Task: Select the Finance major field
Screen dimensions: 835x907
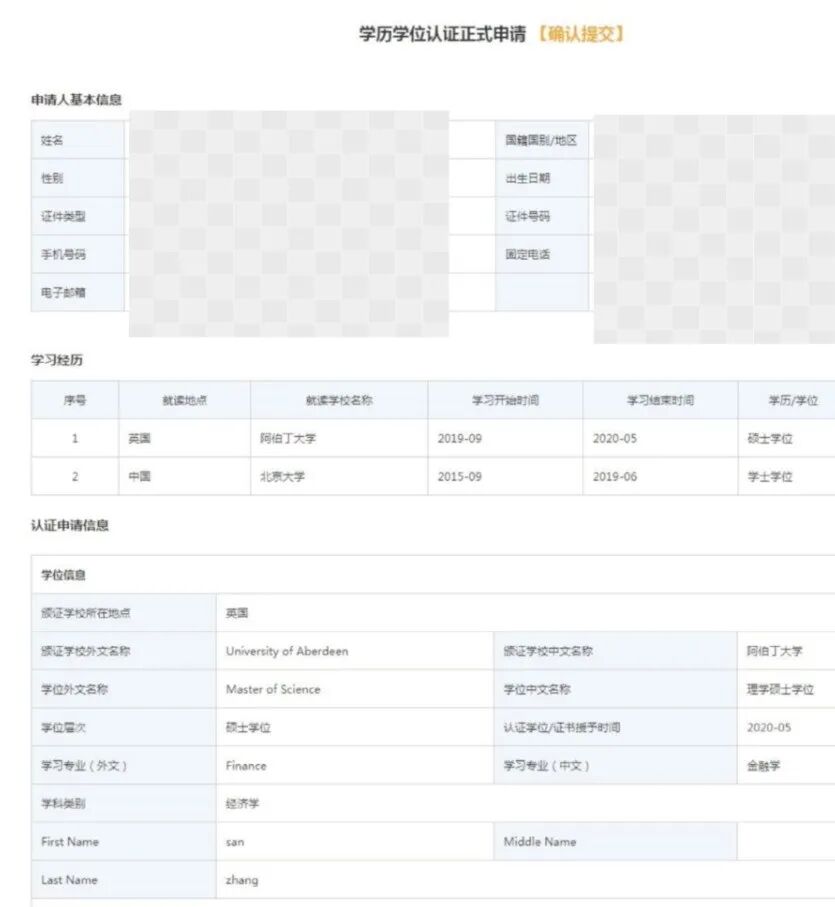Action: coord(244,766)
